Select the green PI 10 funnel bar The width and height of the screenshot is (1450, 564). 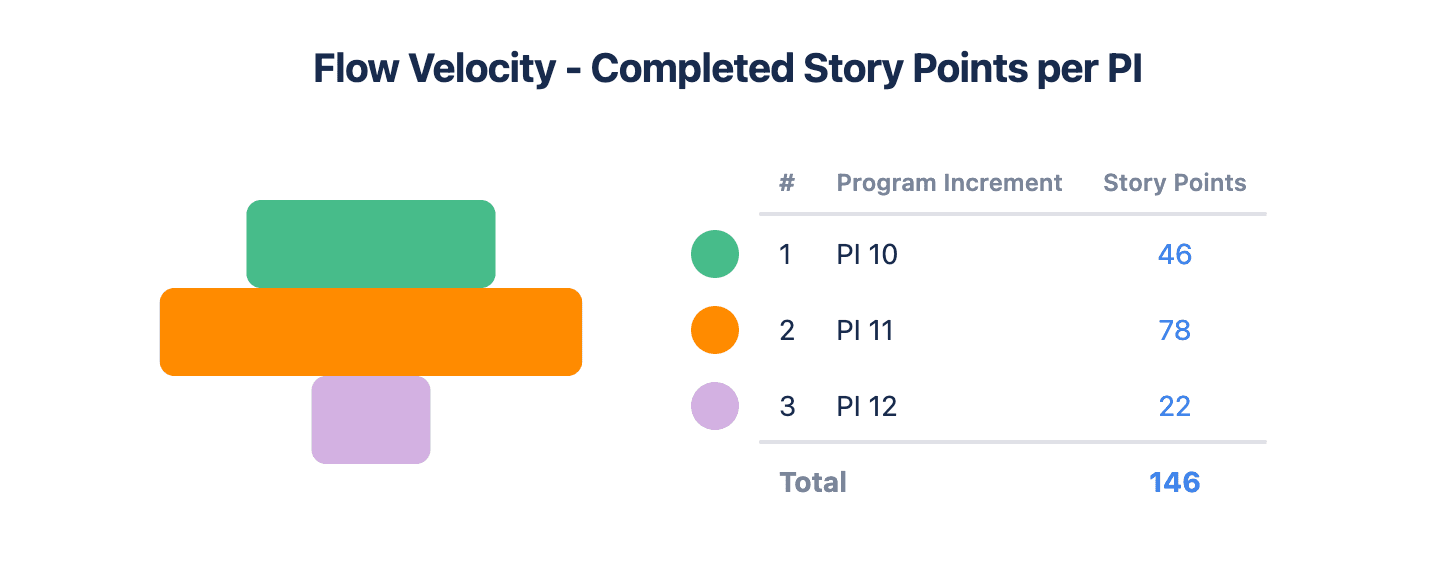[x=371, y=244]
